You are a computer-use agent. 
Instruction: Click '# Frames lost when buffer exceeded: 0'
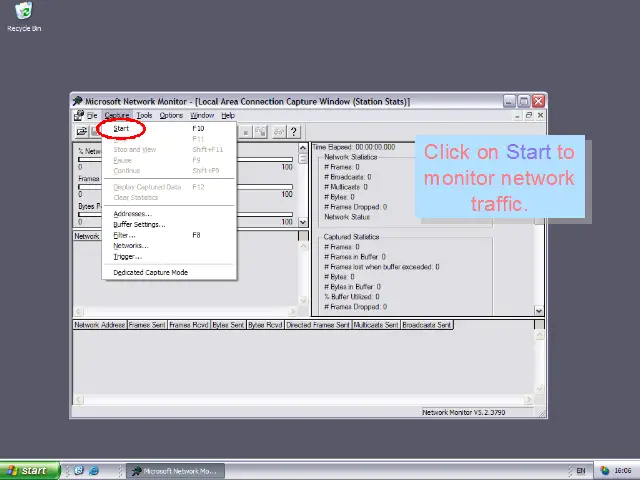pos(382,267)
